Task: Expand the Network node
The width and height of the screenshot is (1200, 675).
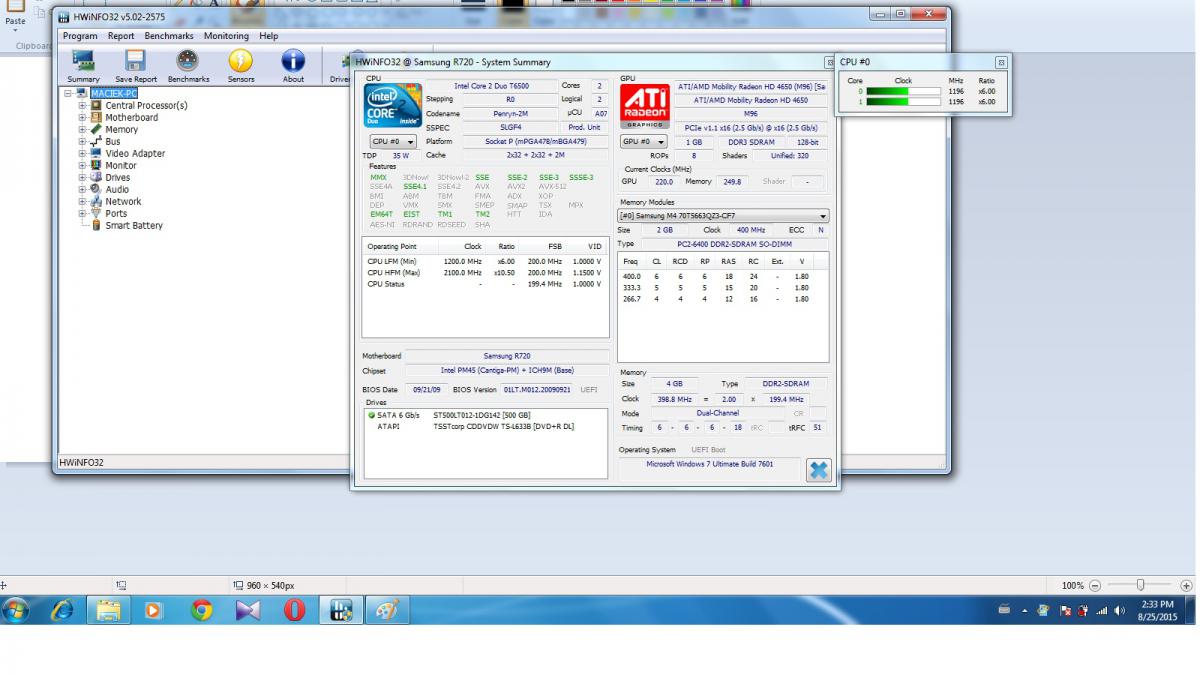Action: [x=83, y=202]
